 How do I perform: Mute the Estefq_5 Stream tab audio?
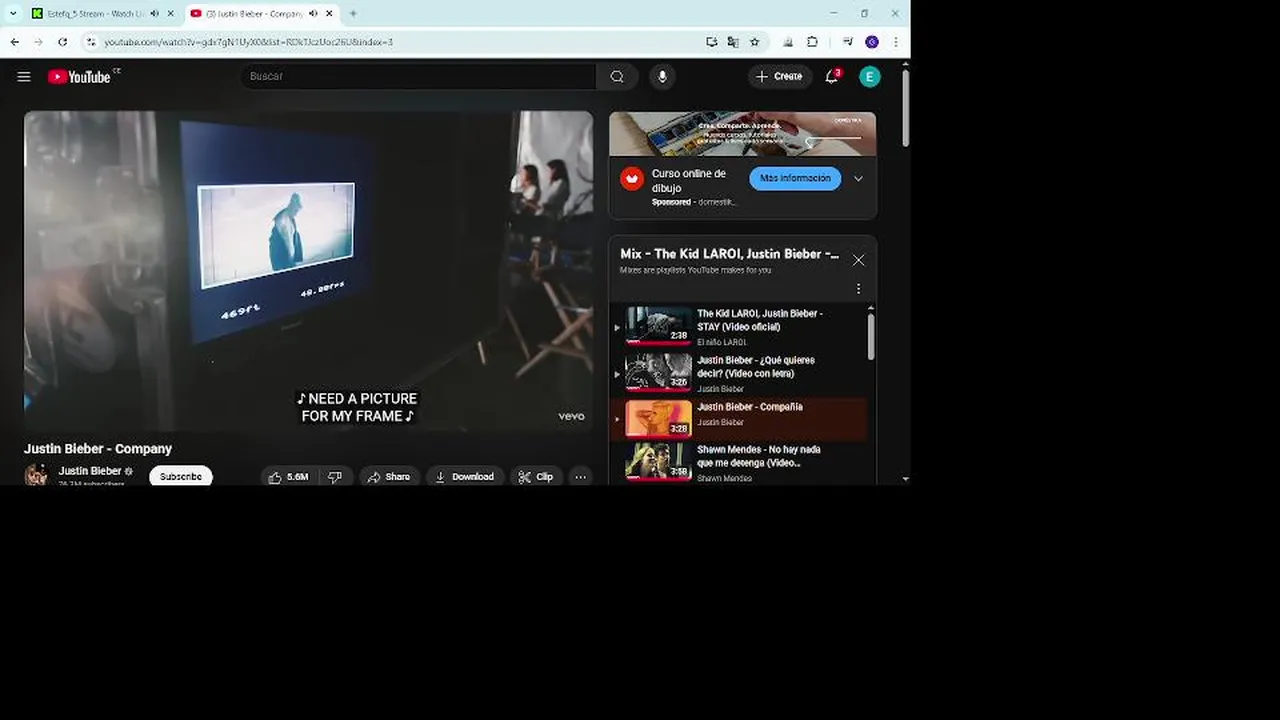point(154,14)
